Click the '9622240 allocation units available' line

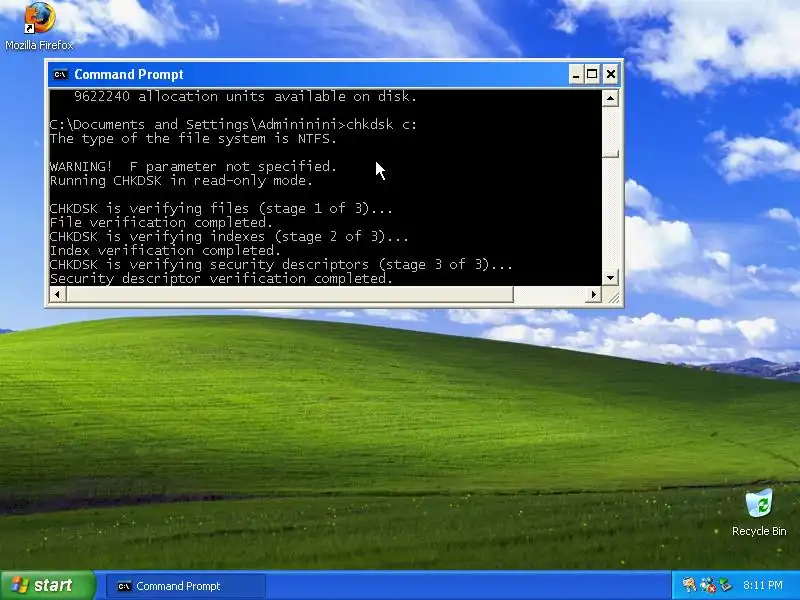point(245,96)
